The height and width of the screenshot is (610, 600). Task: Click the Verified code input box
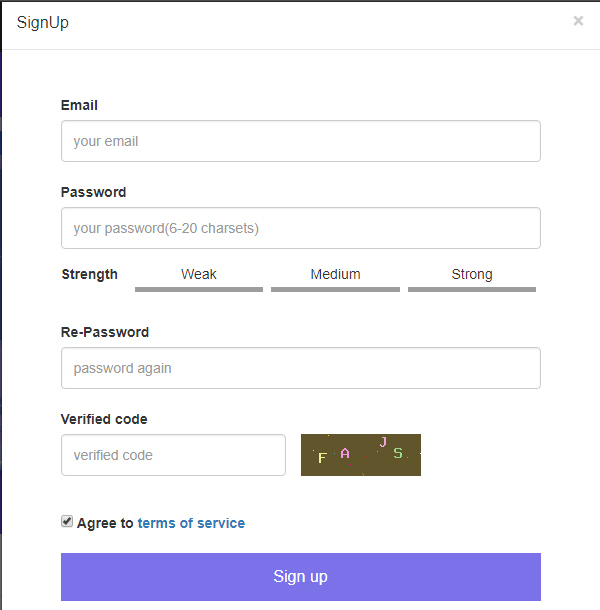coord(173,455)
